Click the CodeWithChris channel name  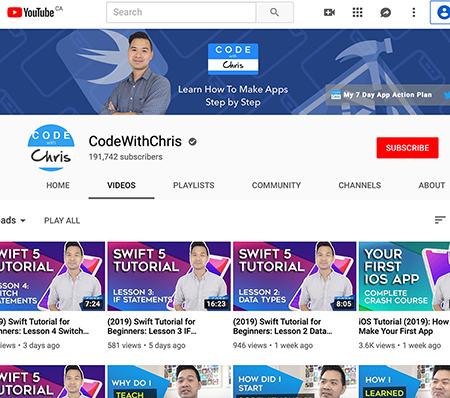tap(135, 141)
